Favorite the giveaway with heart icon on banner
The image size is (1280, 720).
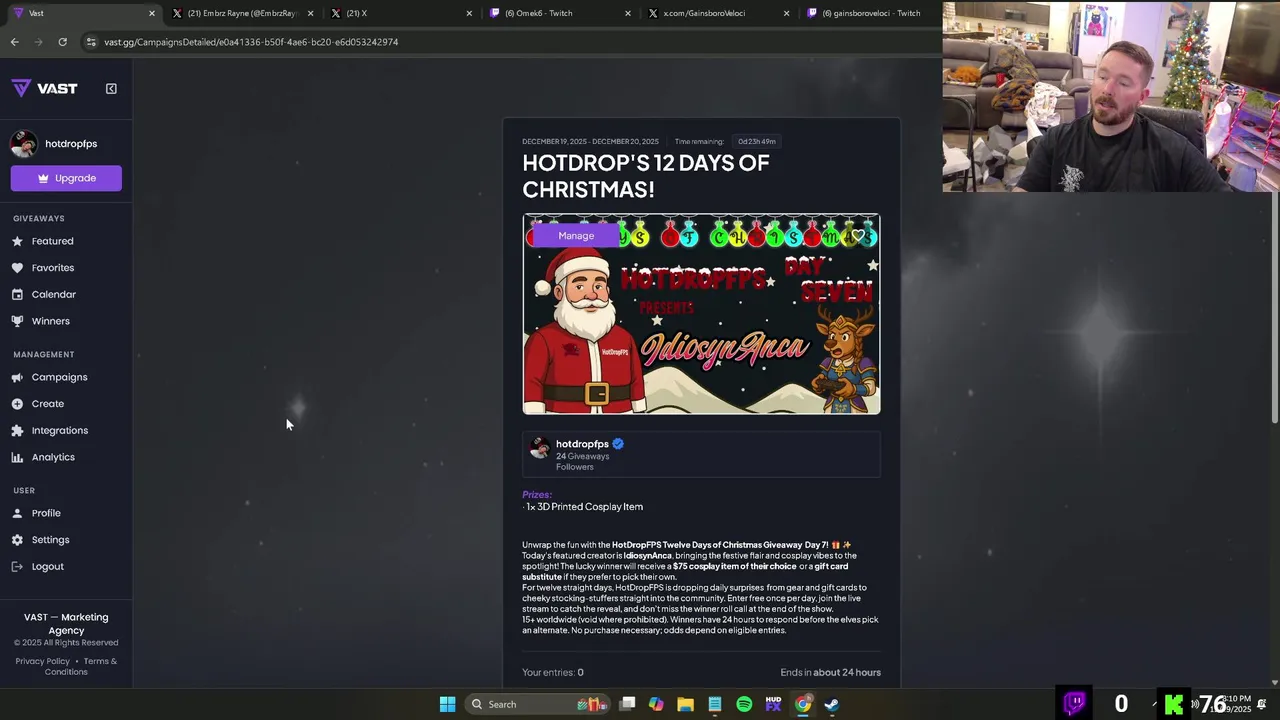coord(858,236)
